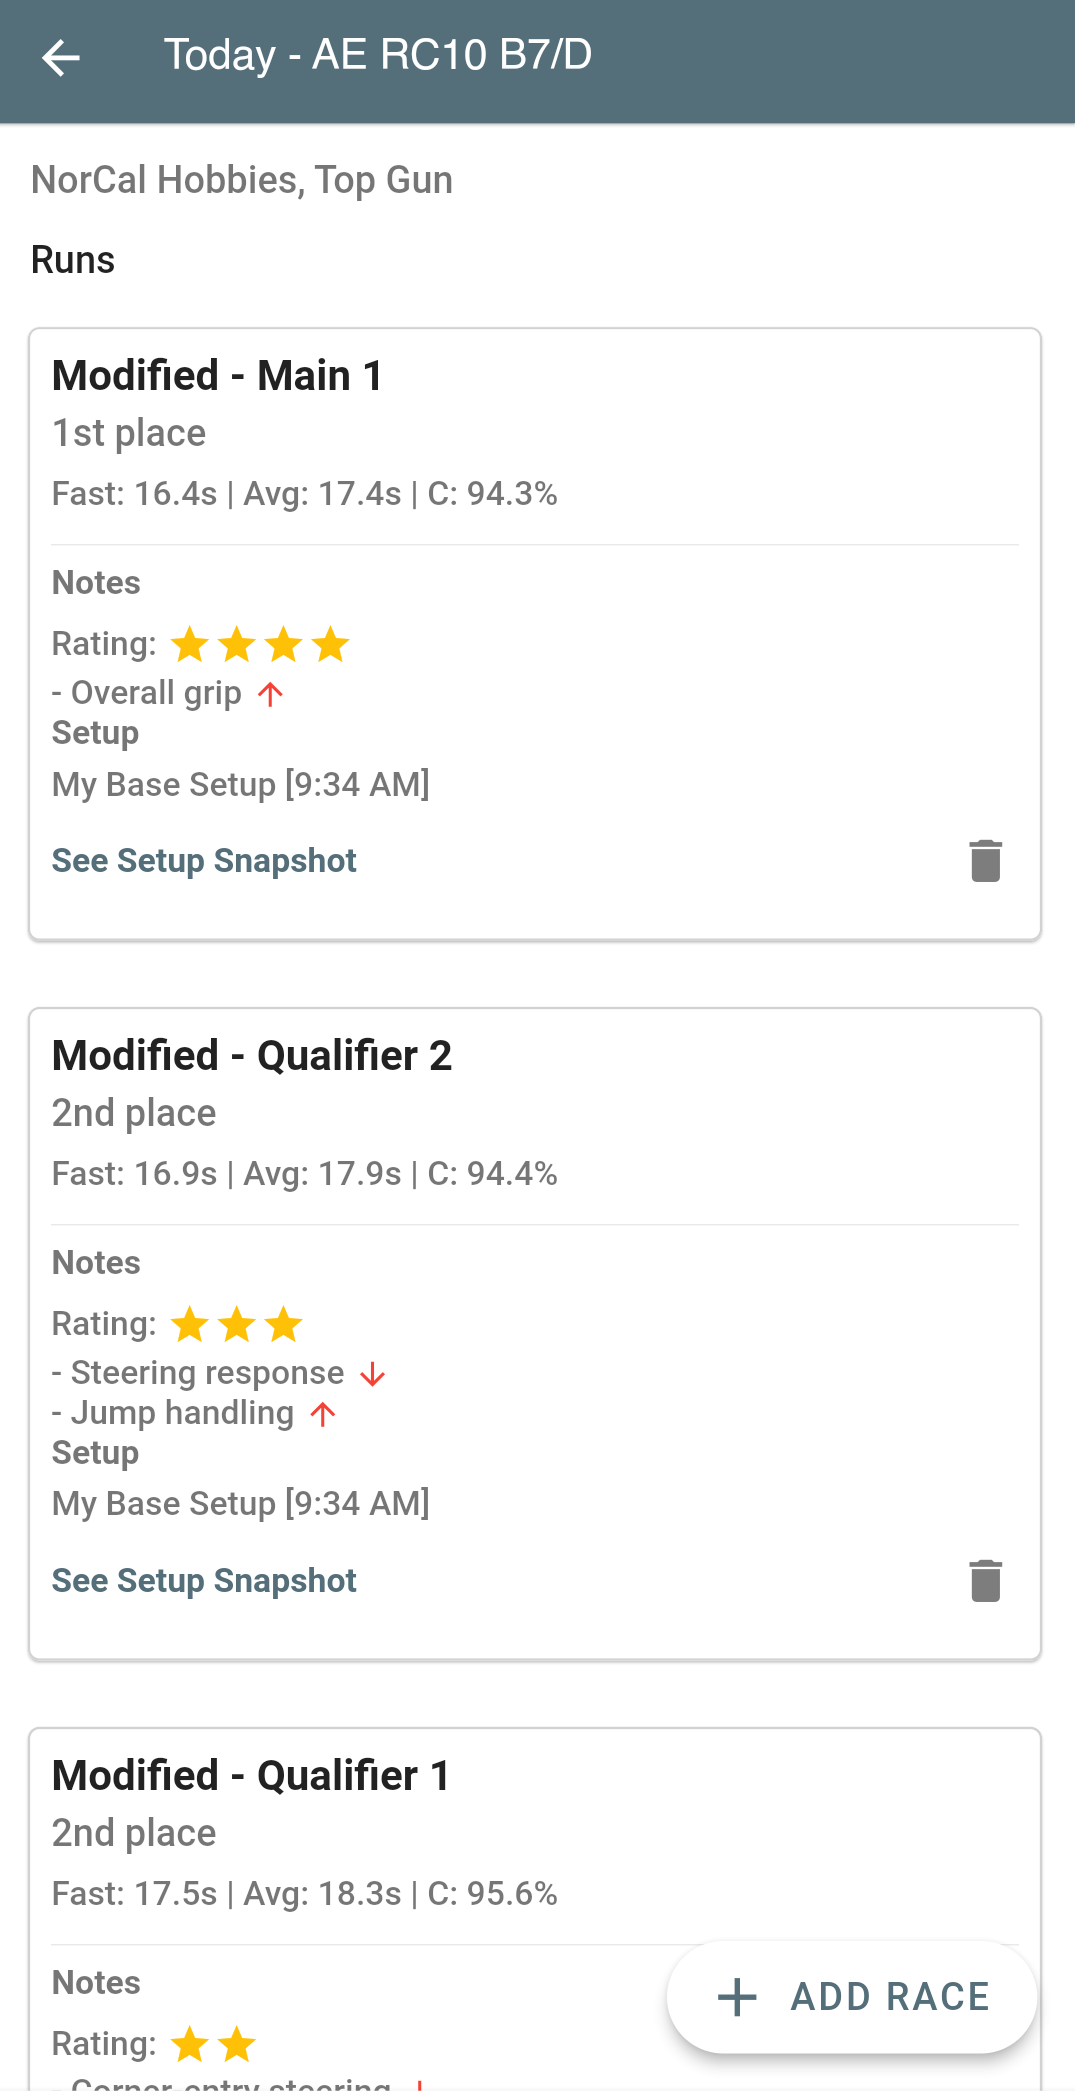Open Setup Snapshot for Qualifier 2
Image resolution: width=1075 pixels, height=2097 pixels.
[204, 1581]
